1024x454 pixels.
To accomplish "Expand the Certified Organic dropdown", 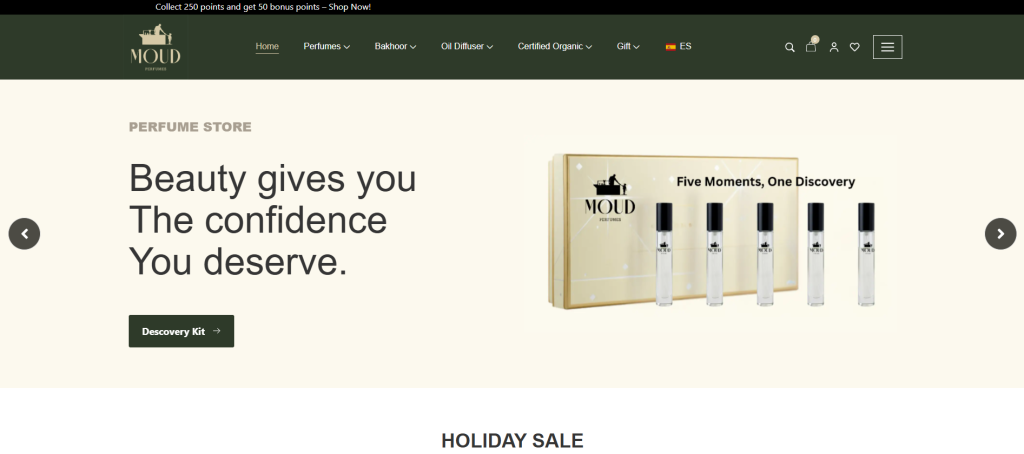I will [x=555, y=46].
